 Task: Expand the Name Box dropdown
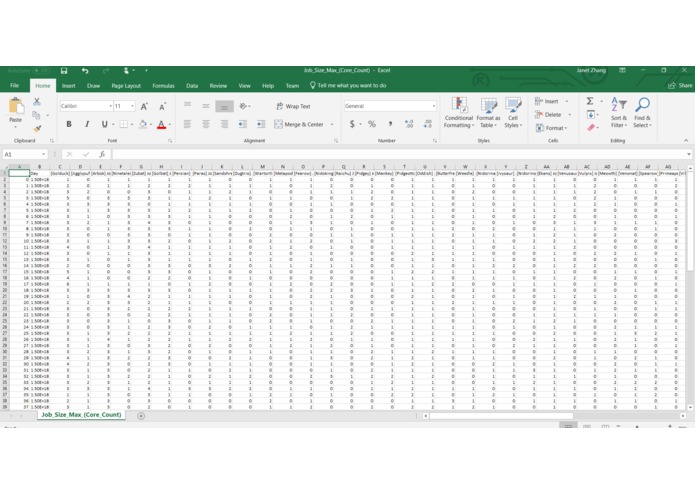(x=43, y=154)
